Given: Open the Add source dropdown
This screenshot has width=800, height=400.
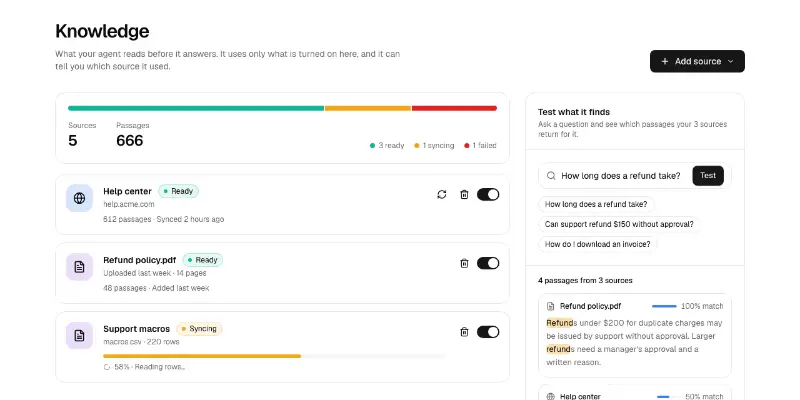Looking at the screenshot, I should pyautogui.click(x=697, y=61).
